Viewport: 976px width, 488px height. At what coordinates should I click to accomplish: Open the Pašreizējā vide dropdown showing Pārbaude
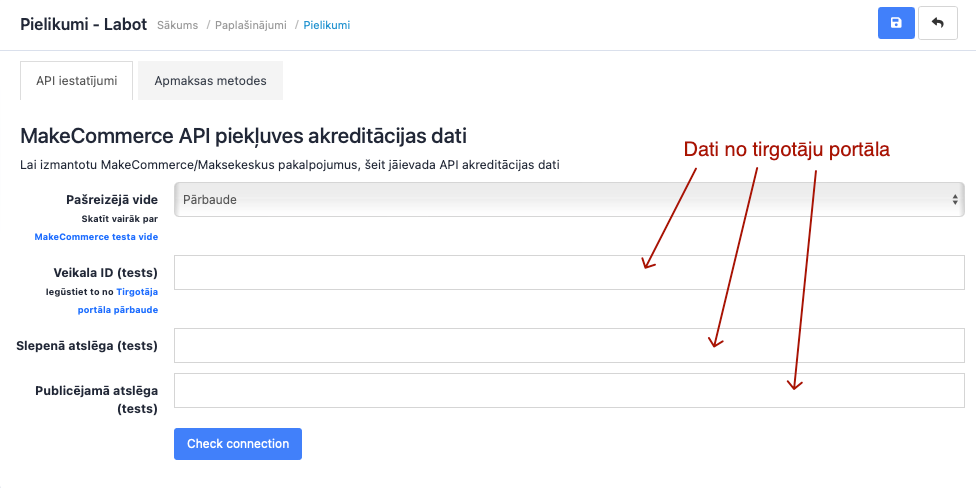click(568, 199)
